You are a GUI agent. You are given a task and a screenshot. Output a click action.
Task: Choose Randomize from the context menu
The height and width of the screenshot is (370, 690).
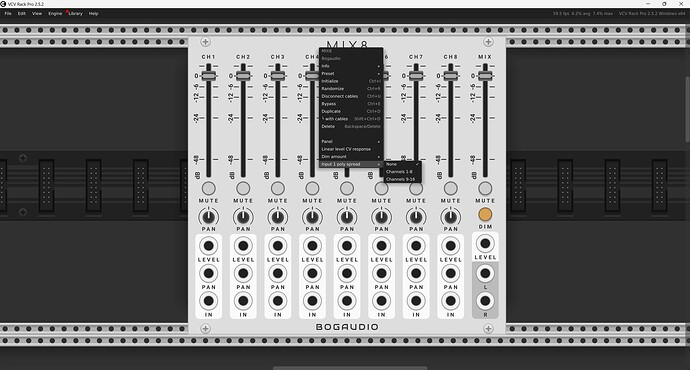coord(351,88)
